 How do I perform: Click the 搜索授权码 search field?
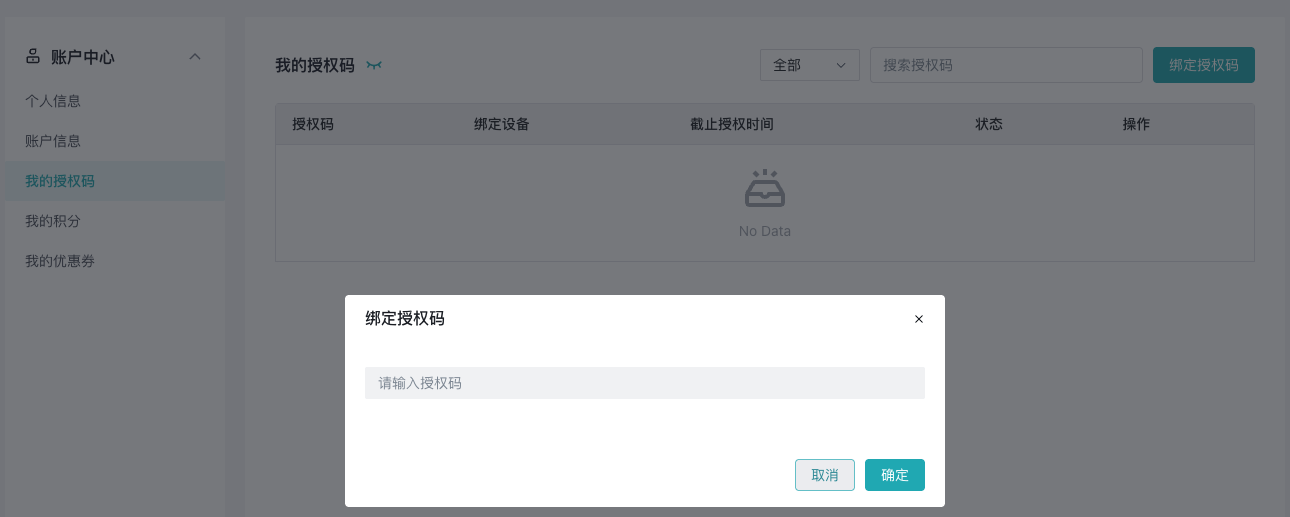click(x=1005, y=65)
